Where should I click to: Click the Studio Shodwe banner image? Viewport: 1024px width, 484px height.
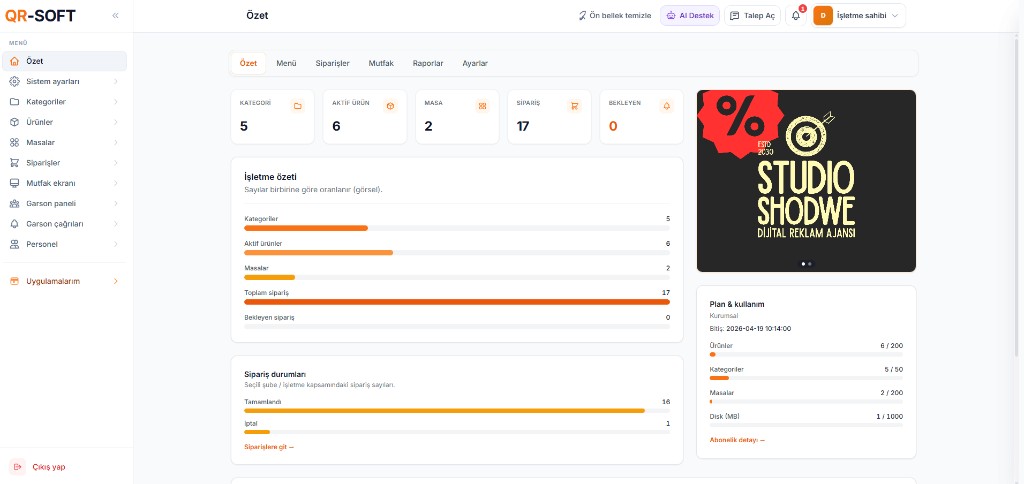pyautogui.click(x=806, y=180)
